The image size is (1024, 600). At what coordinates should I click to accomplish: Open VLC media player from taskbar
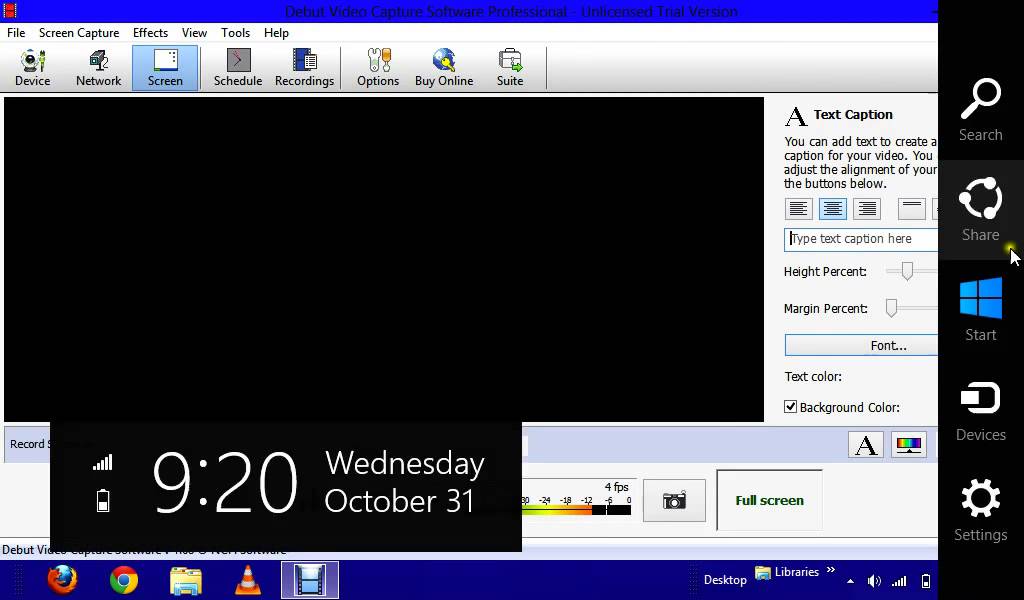pos(248,580)
